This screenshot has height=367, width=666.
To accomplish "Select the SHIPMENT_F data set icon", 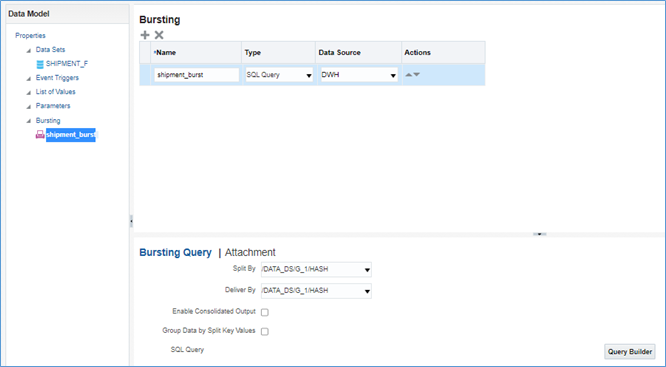I will point(40,64).
